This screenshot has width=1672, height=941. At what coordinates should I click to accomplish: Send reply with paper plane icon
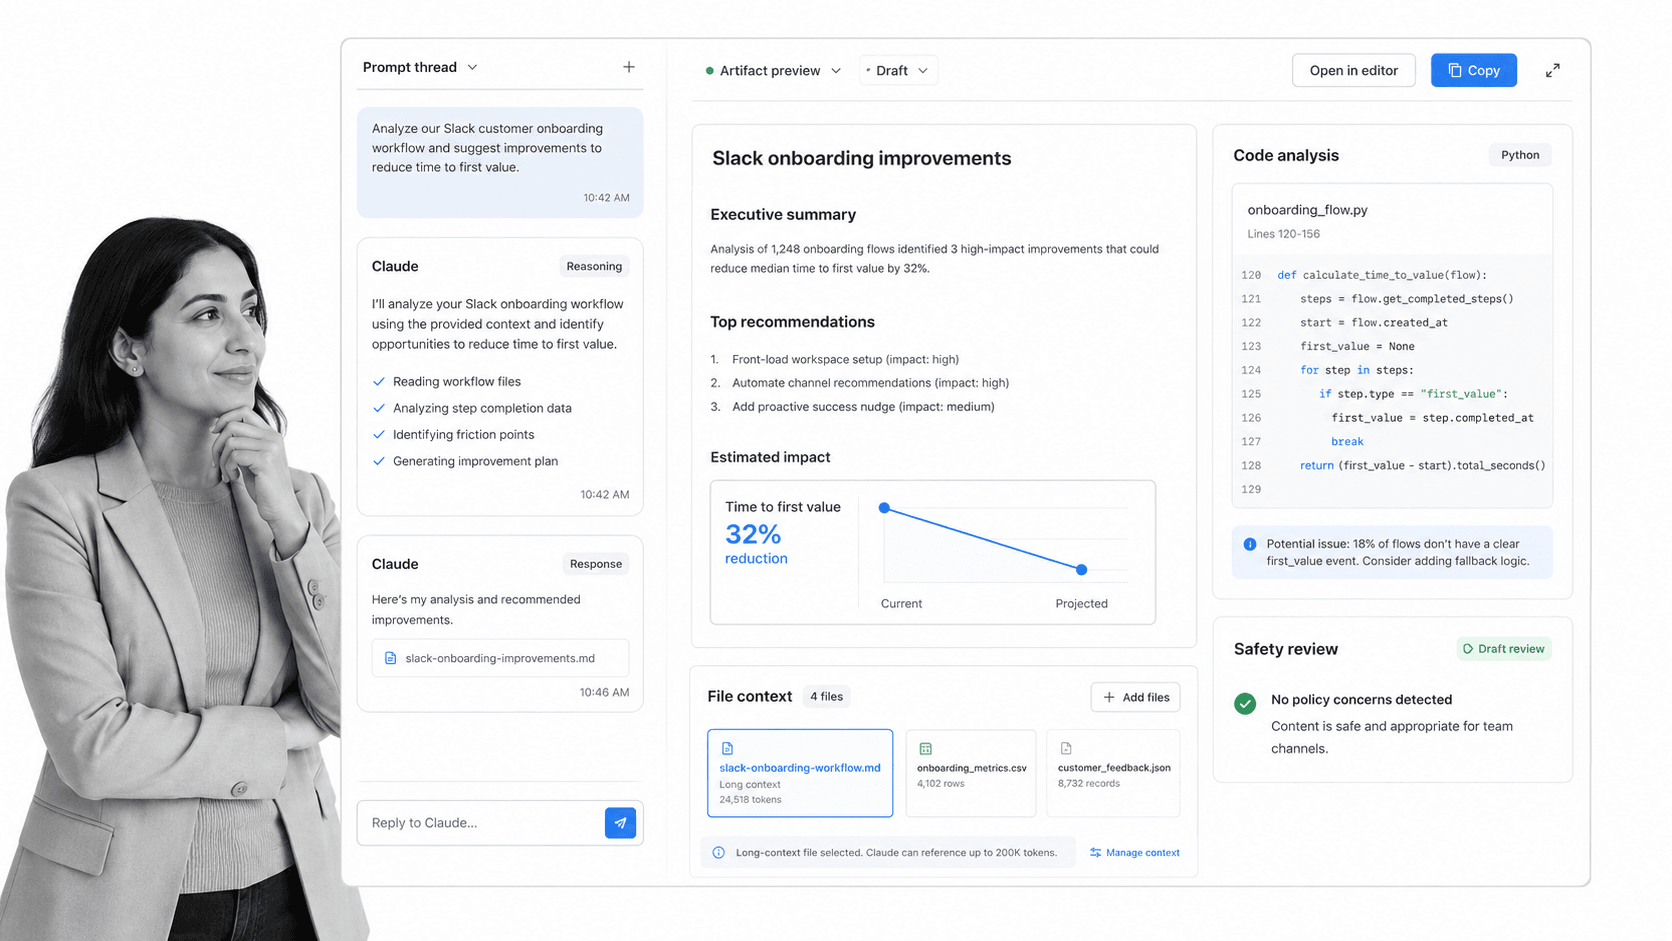(x=620, y=823)
